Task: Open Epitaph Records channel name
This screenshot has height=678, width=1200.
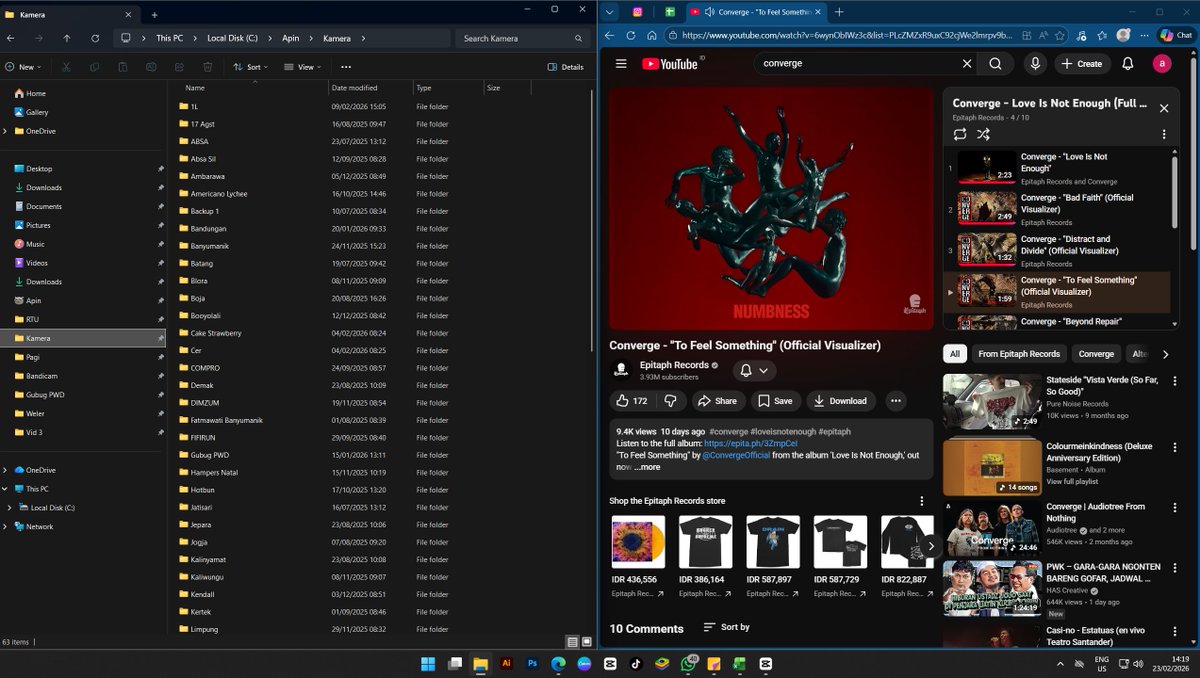Action: tap(672, 365)
